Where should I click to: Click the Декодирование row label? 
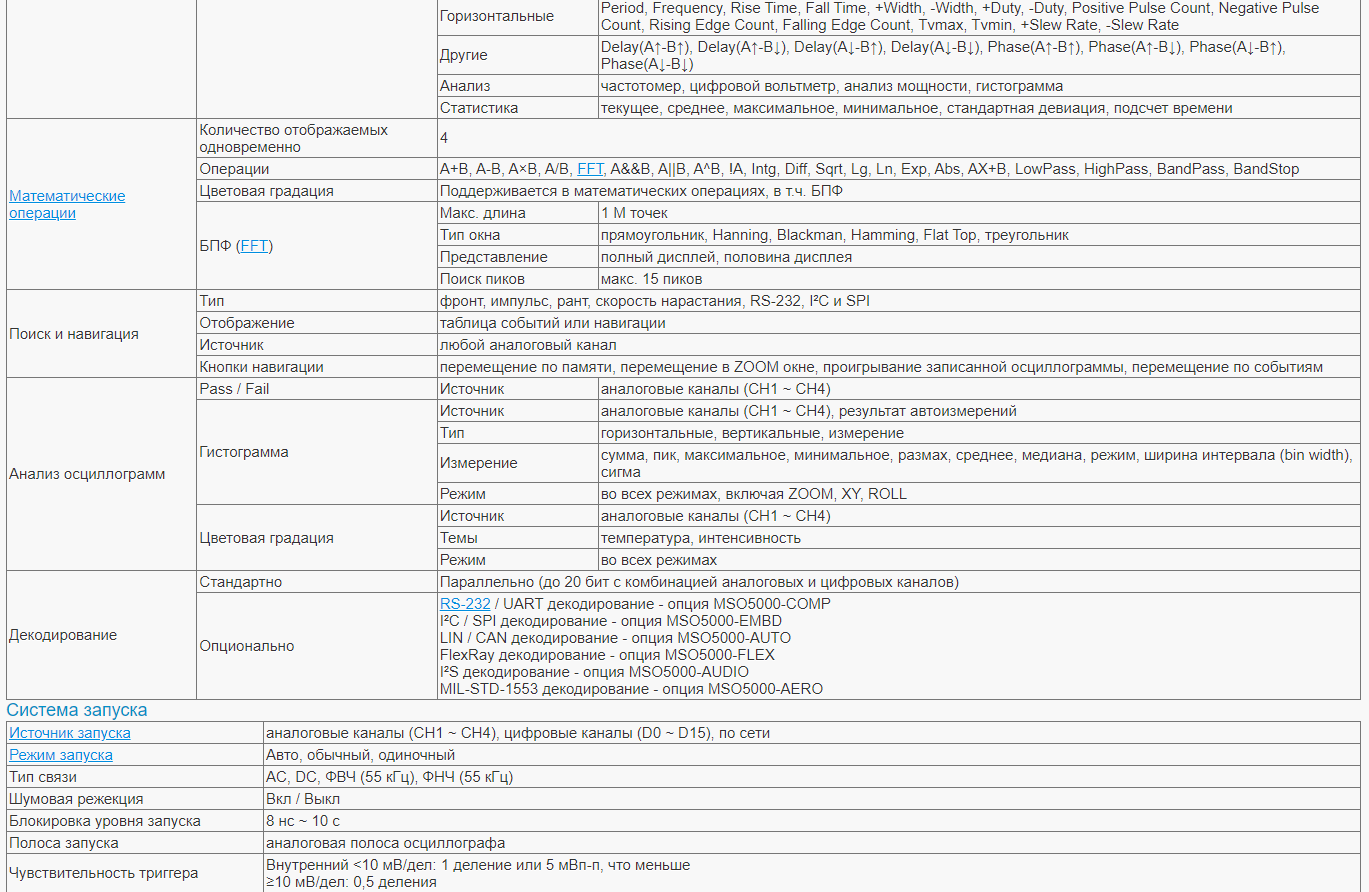[x=63, y=635]
